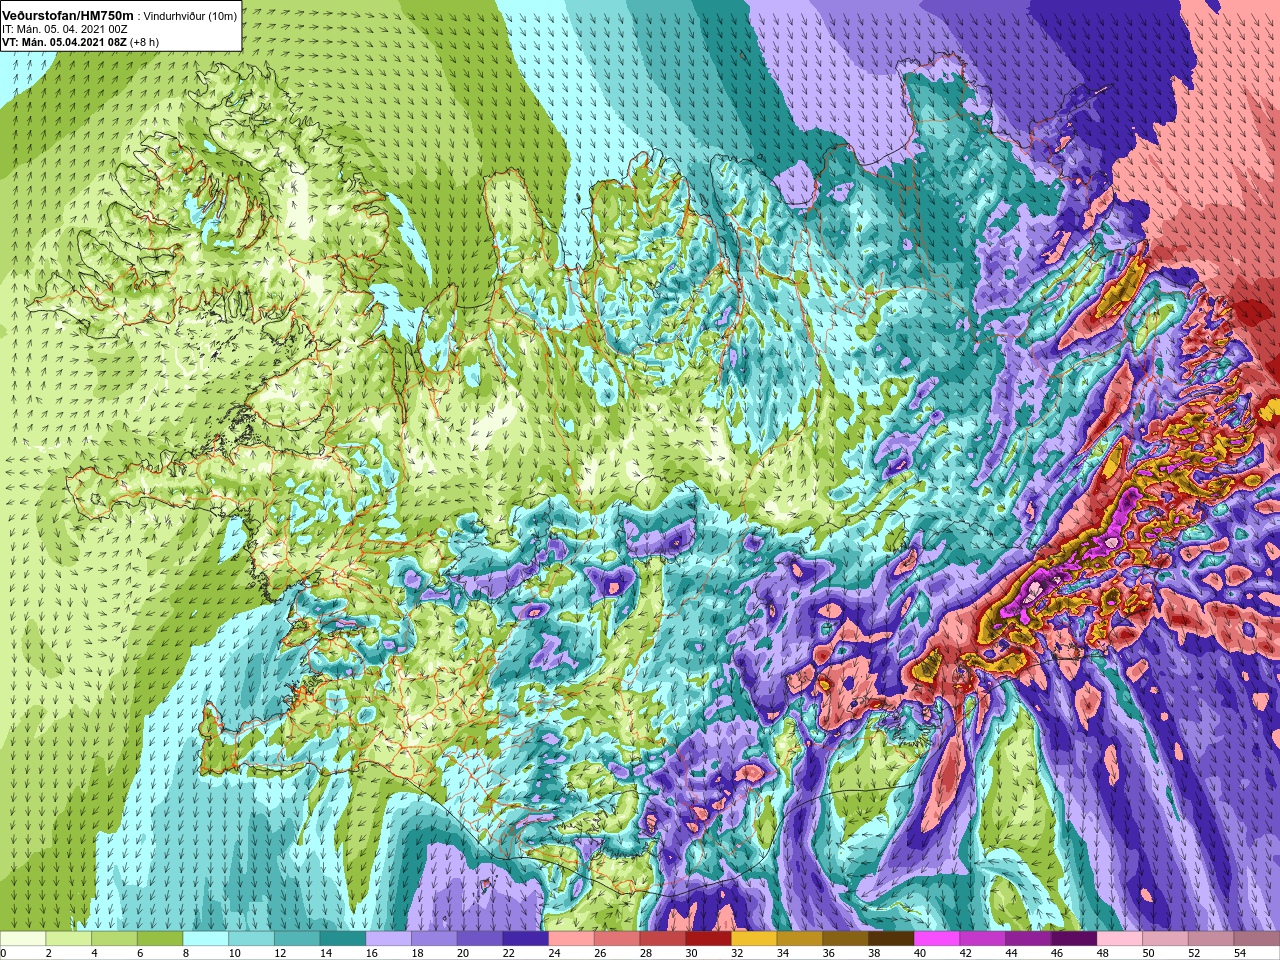Select the legend swatch between 40 and 42
1280x960 pixels.
coord(937,939)
